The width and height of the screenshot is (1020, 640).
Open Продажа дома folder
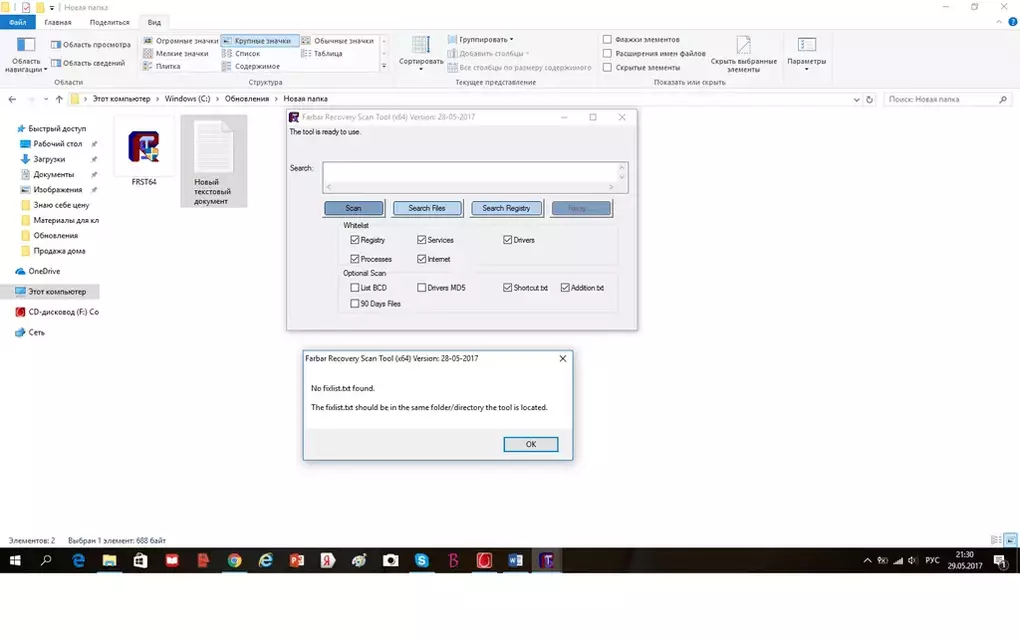pos(59,251)
